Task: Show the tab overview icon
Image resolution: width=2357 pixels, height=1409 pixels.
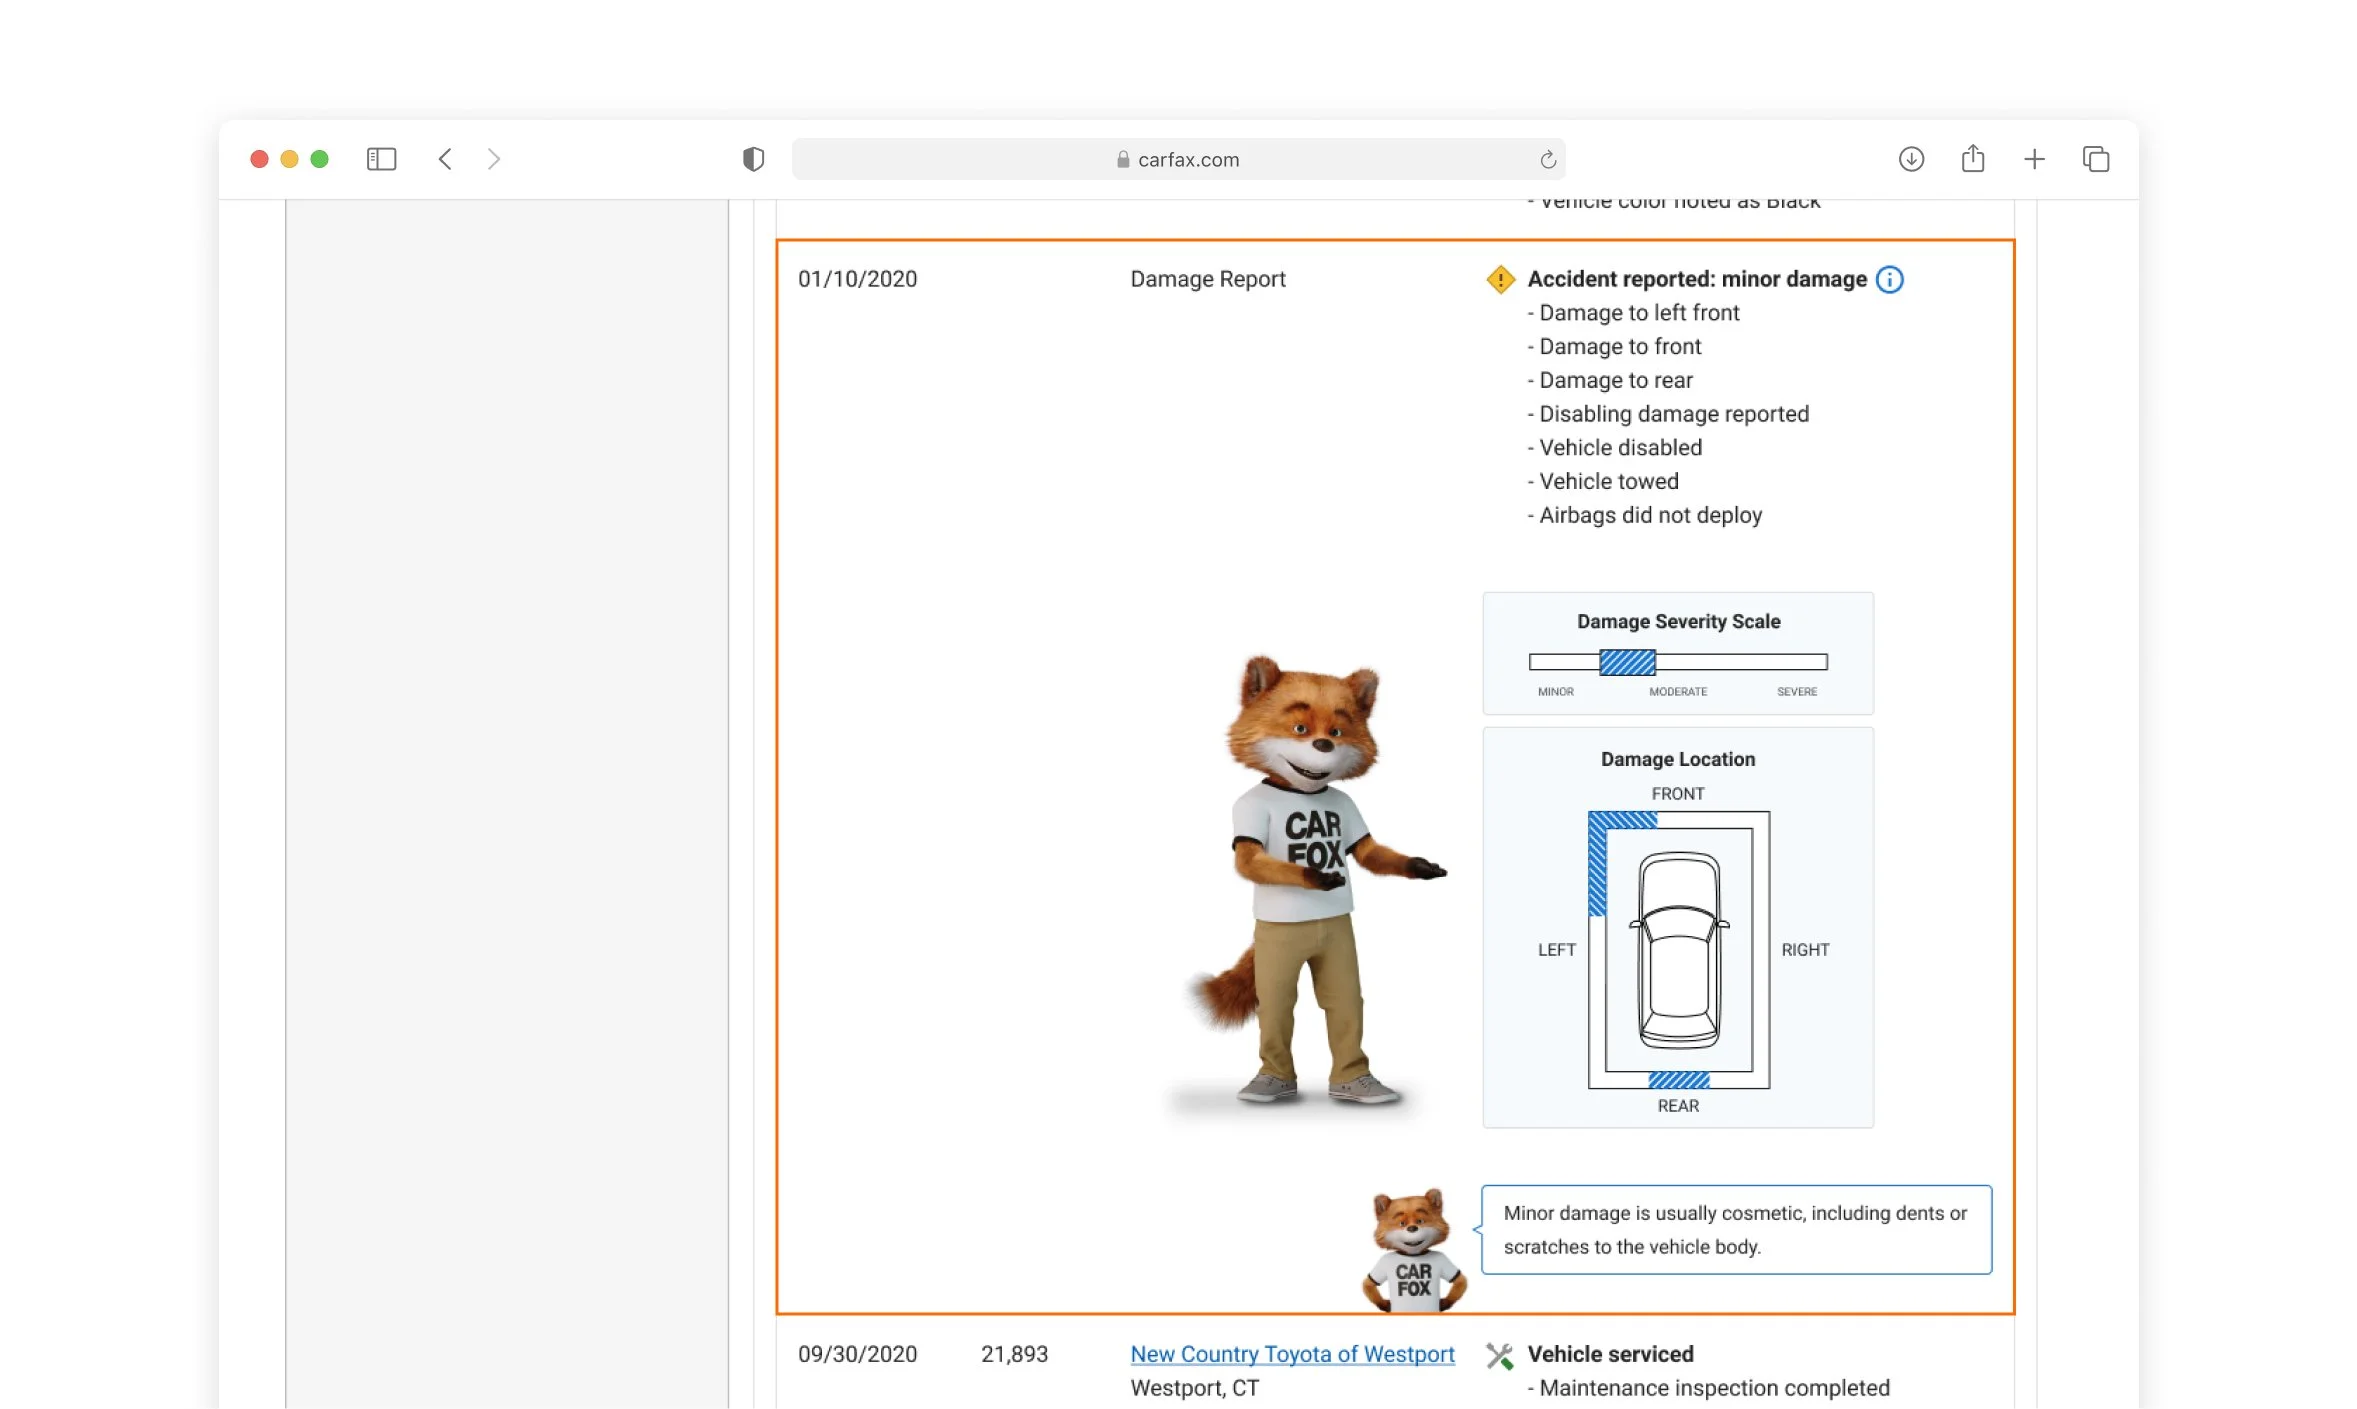Action: [2096, 159]
